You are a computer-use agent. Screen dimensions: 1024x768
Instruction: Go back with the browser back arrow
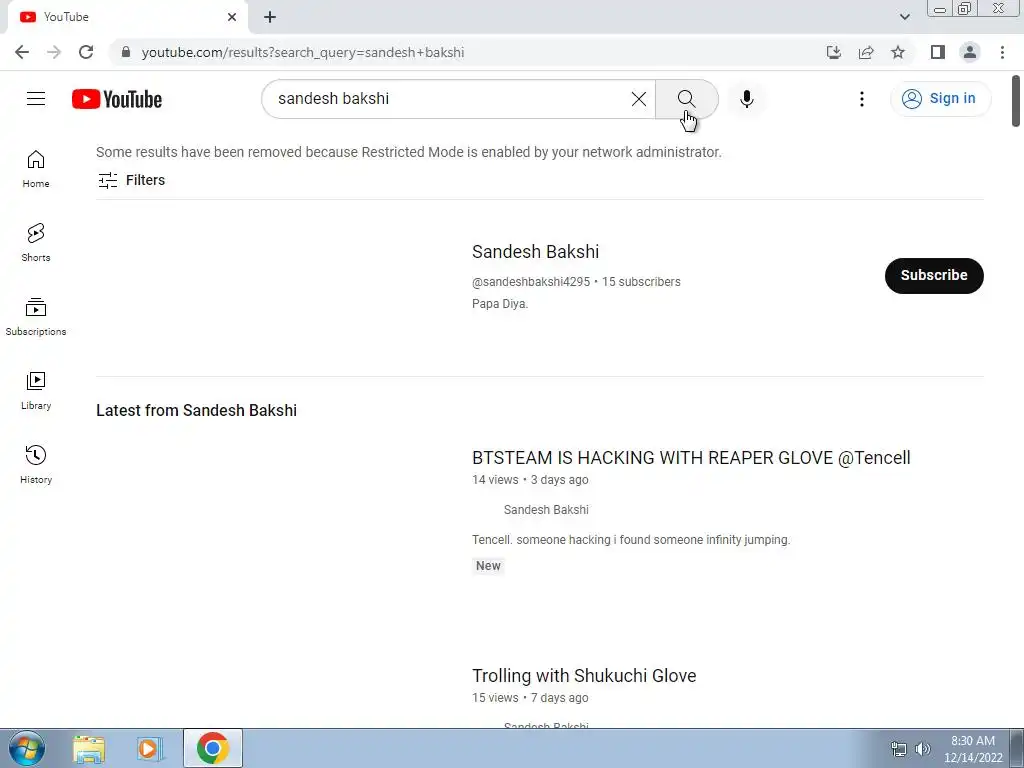22,52
